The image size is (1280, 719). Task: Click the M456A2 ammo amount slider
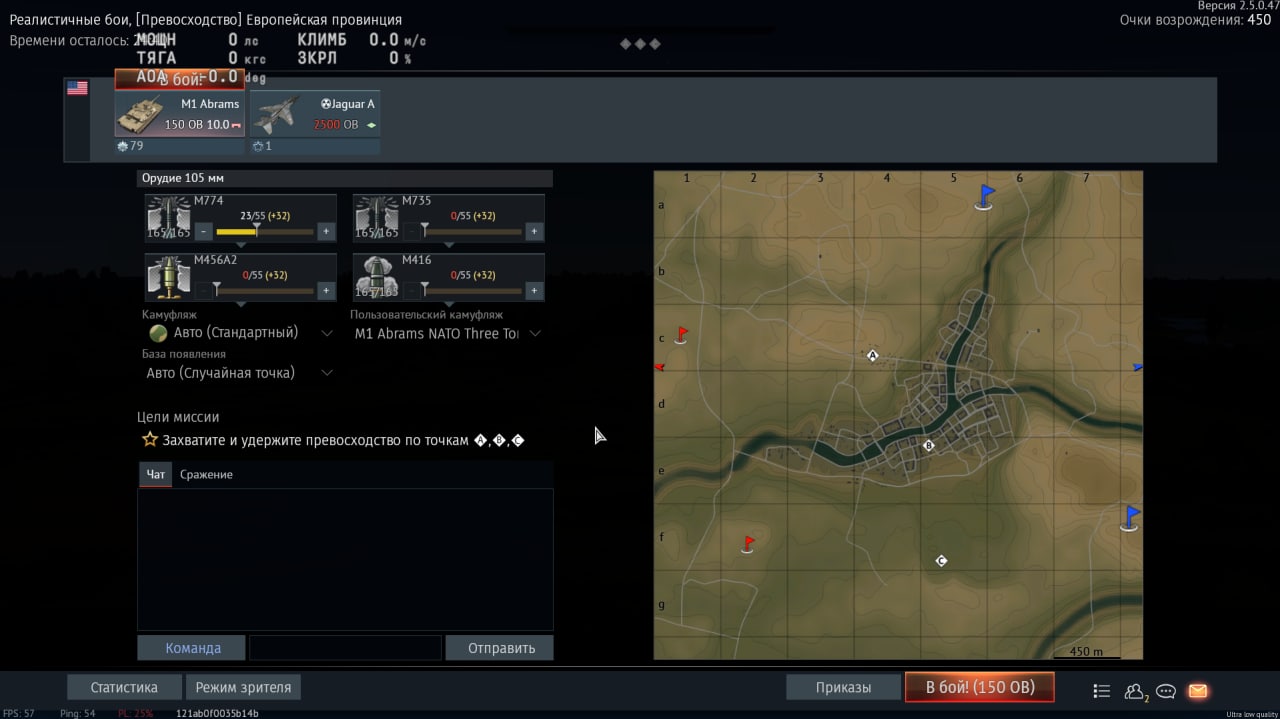point(265,291)
